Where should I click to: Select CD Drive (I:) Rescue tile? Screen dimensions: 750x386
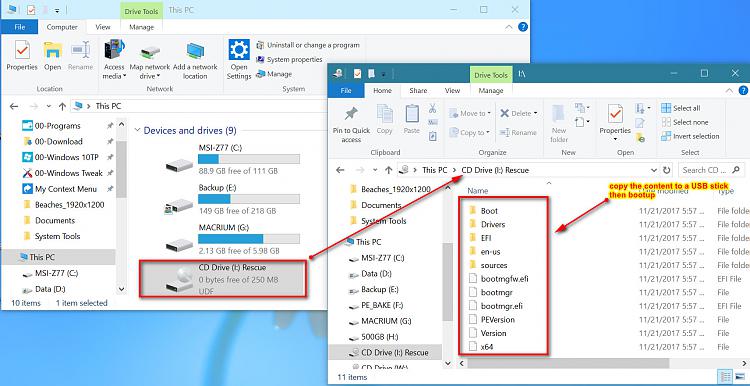pyautogui.click(x=223, y=279)
